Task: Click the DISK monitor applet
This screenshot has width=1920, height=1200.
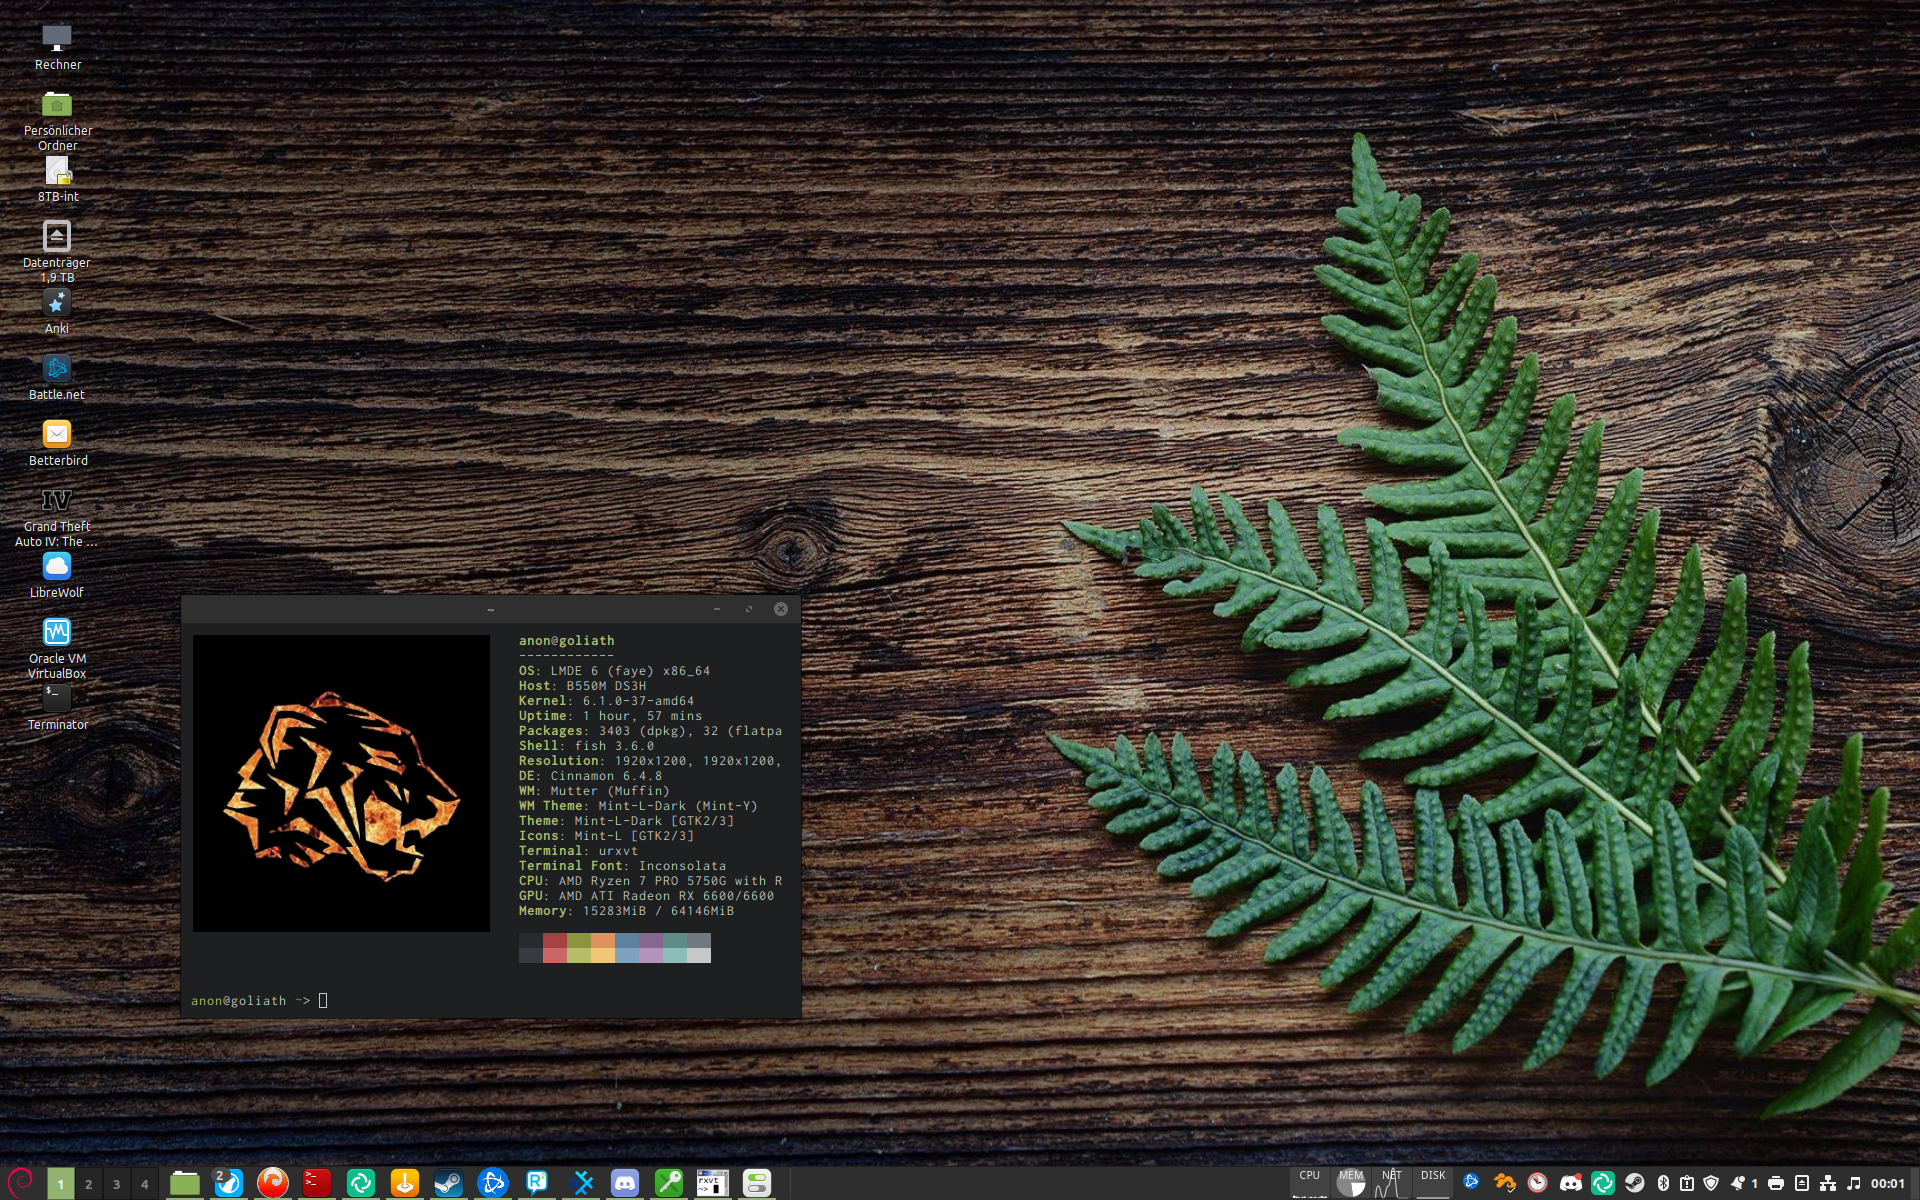Action: point(1433,1183)
